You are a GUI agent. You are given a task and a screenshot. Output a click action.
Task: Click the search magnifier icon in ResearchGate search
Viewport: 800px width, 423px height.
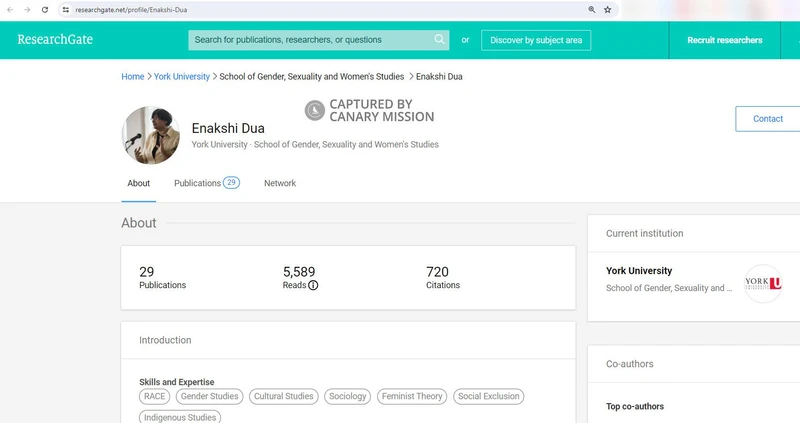click(439, 39)
